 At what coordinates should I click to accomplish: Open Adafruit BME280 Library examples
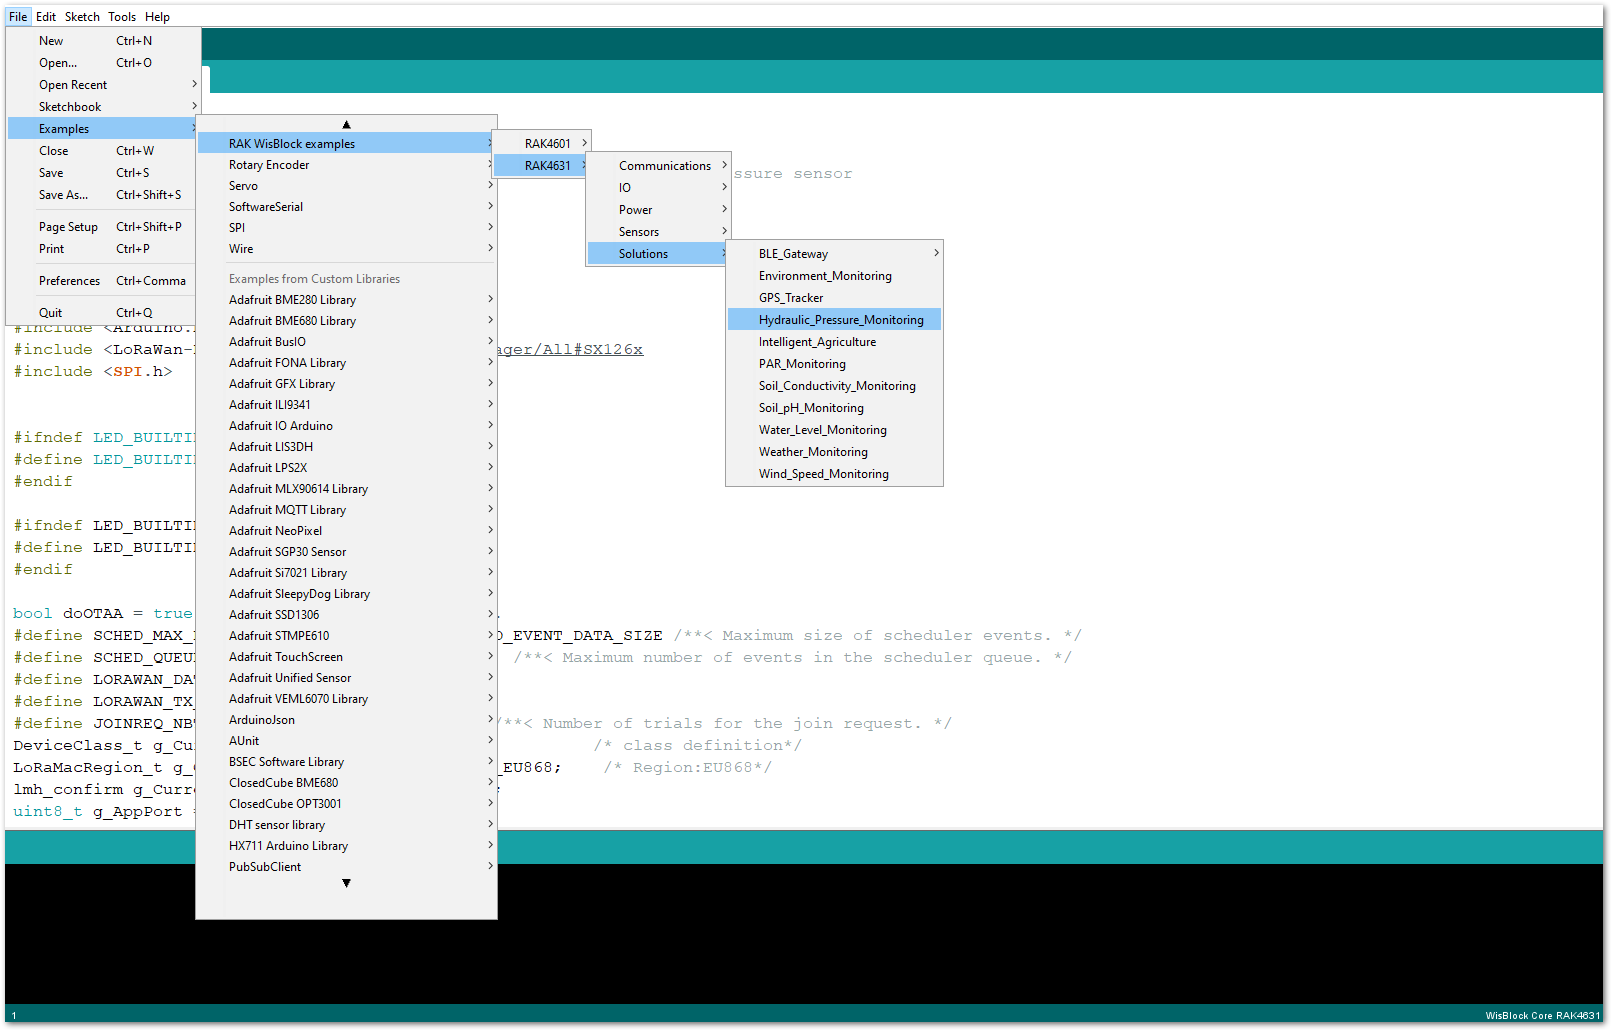pyautogui.click(x=346, y=300)
